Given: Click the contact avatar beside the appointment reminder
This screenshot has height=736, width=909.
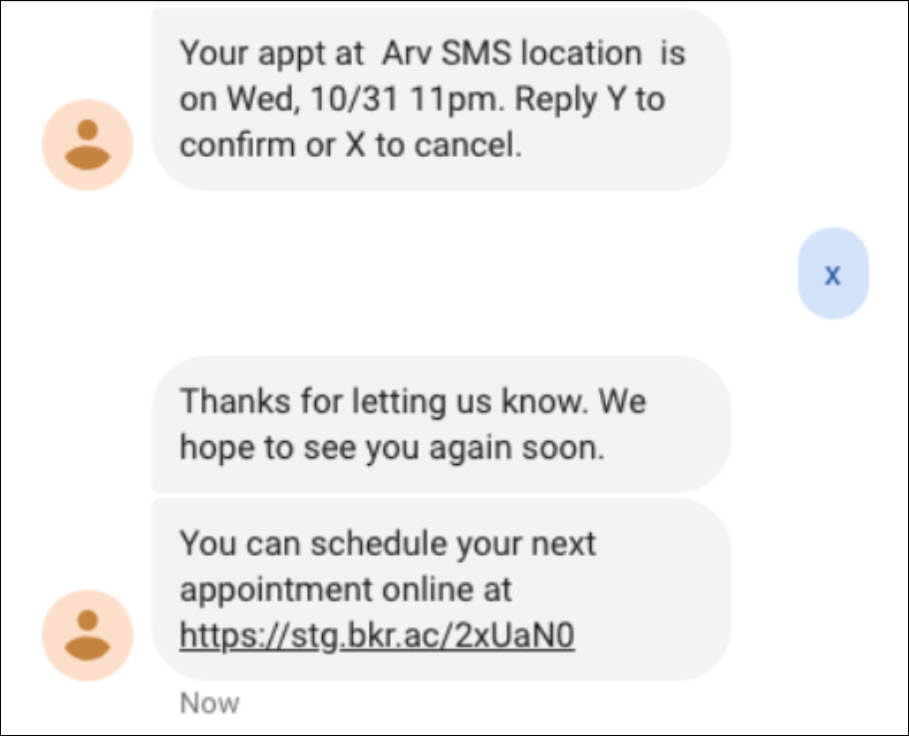Looking at the screenshot, I should point(88,144).
